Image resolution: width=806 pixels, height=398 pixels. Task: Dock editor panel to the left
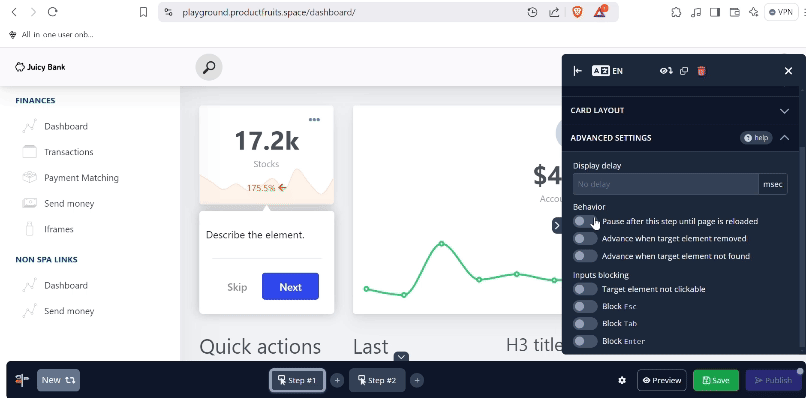[x=577, y=71]
